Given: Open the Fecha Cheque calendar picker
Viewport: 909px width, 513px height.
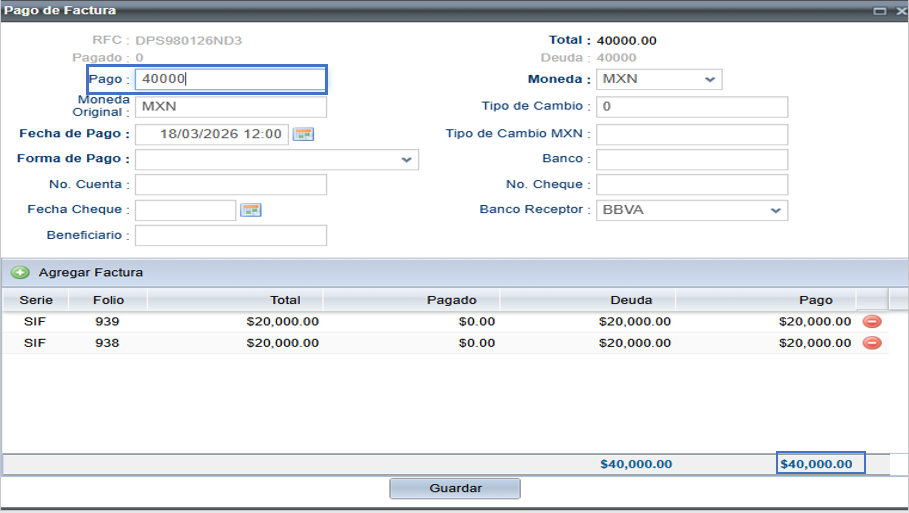Looking at the screenshot, I should click(251, 210).
